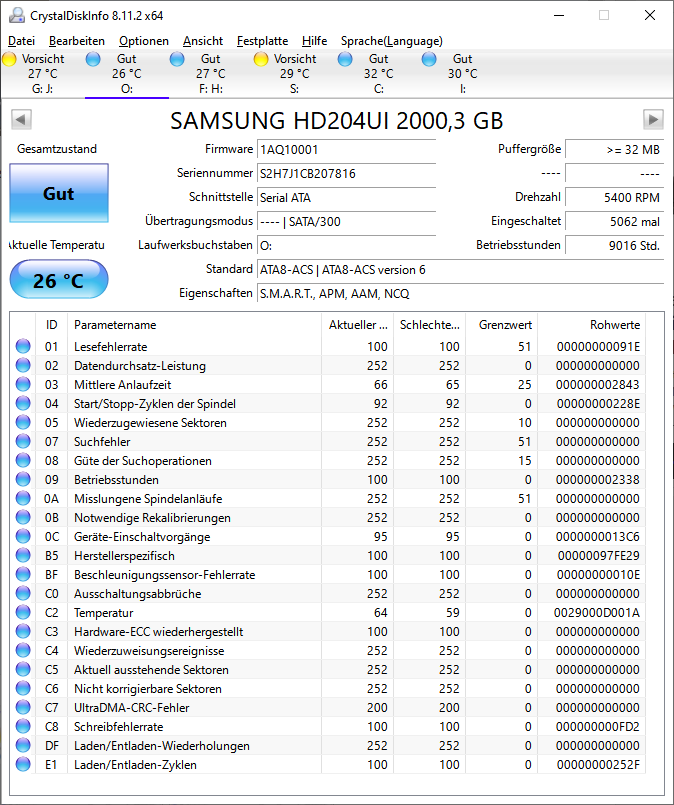674x805 pixels.
Task: Click the Gut overall health status button
Action: pos(59,193)
